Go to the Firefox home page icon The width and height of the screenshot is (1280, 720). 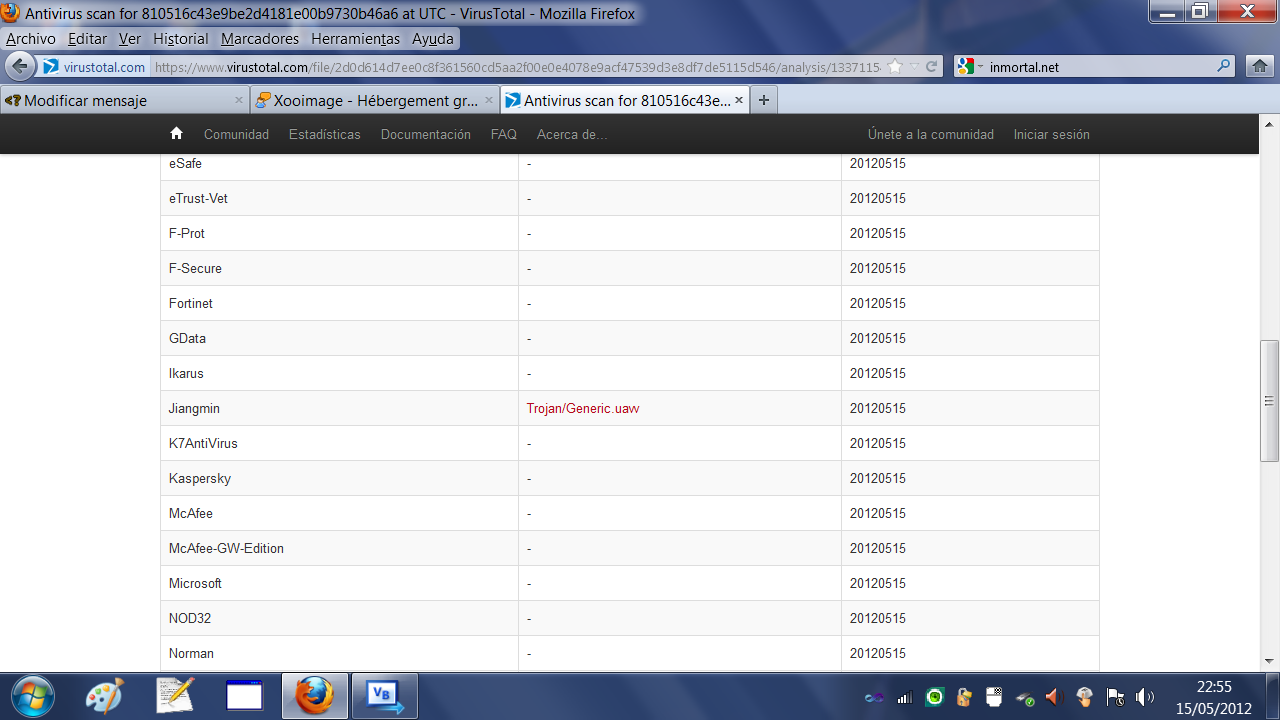pyautogui.click(x=1259, y=67)
